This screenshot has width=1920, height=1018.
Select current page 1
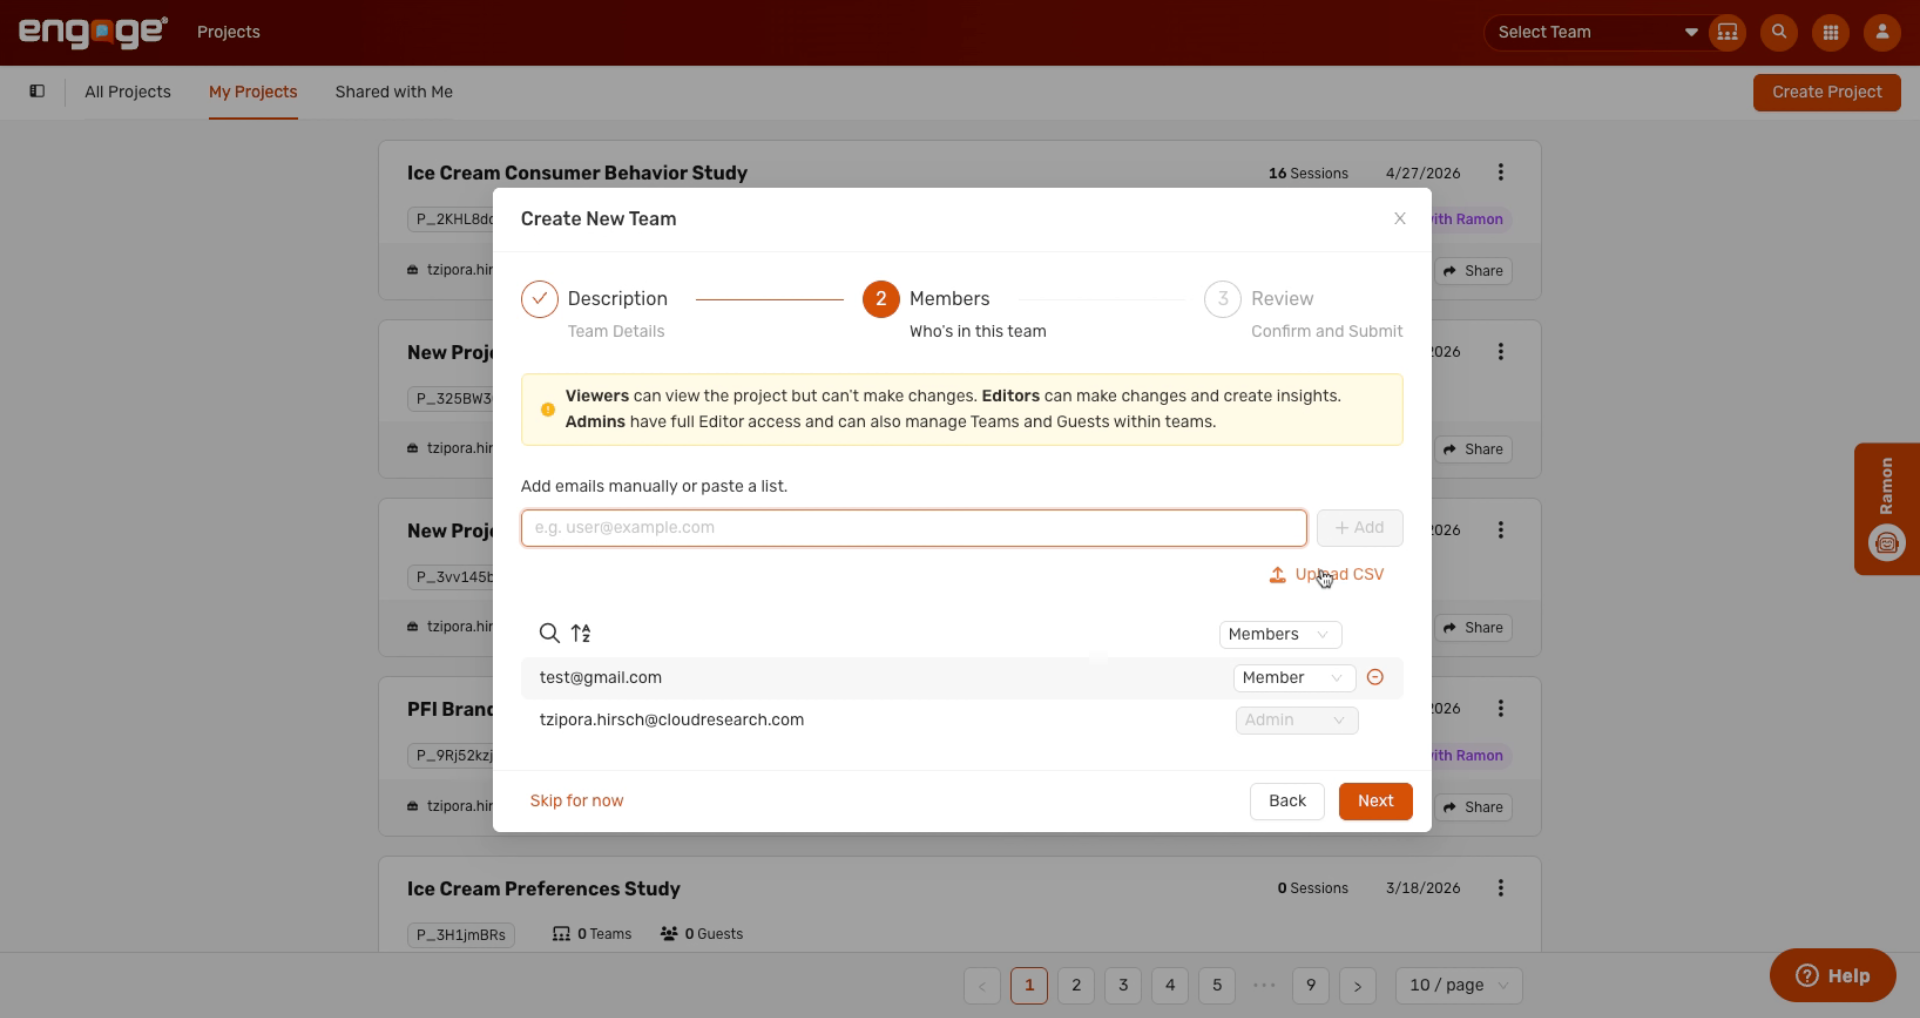(1029, 985)
